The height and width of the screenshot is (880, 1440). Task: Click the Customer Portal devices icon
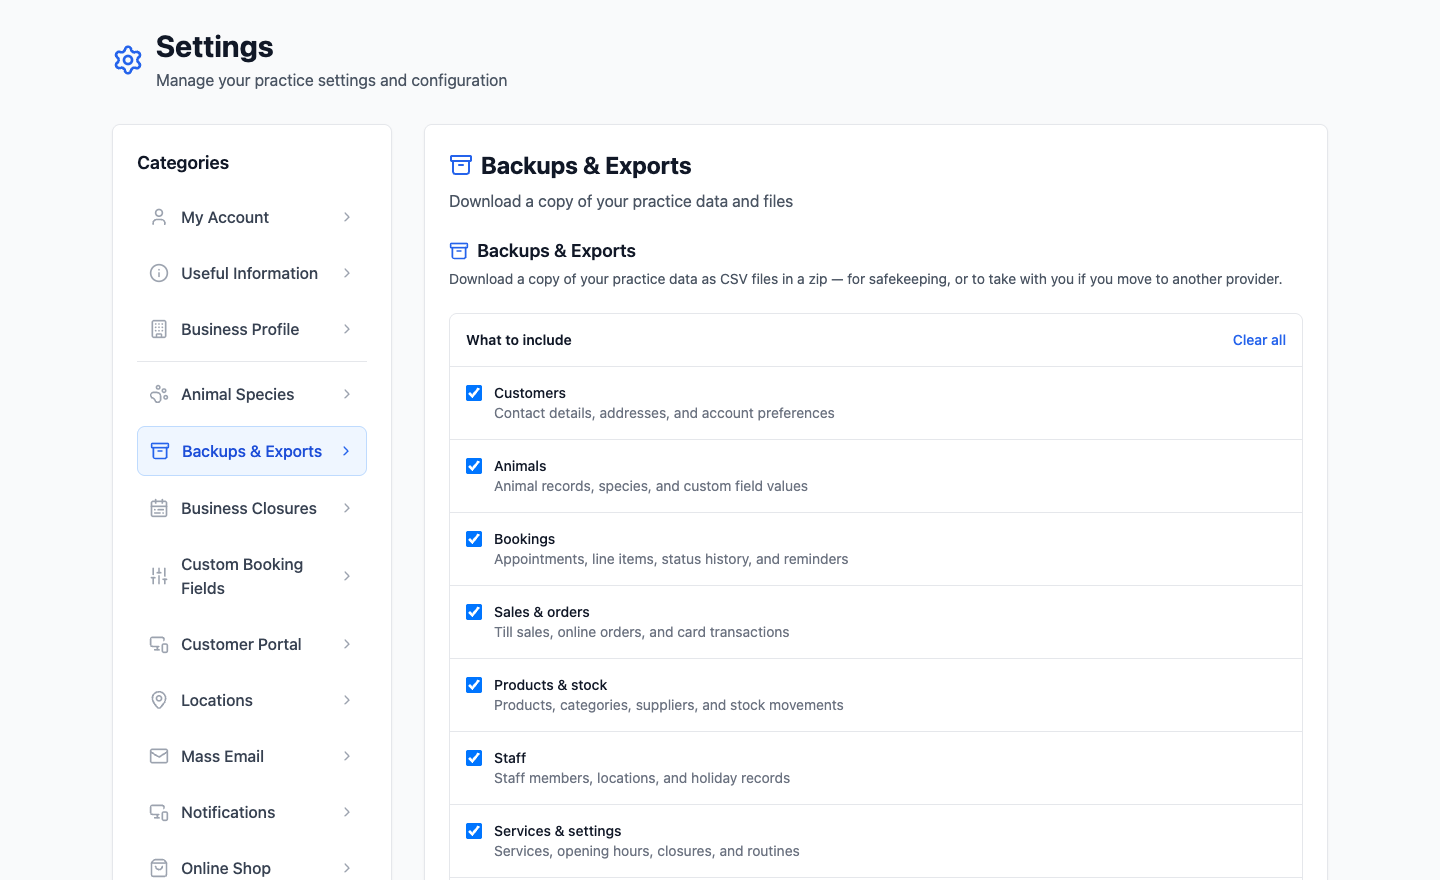point(159,644)
